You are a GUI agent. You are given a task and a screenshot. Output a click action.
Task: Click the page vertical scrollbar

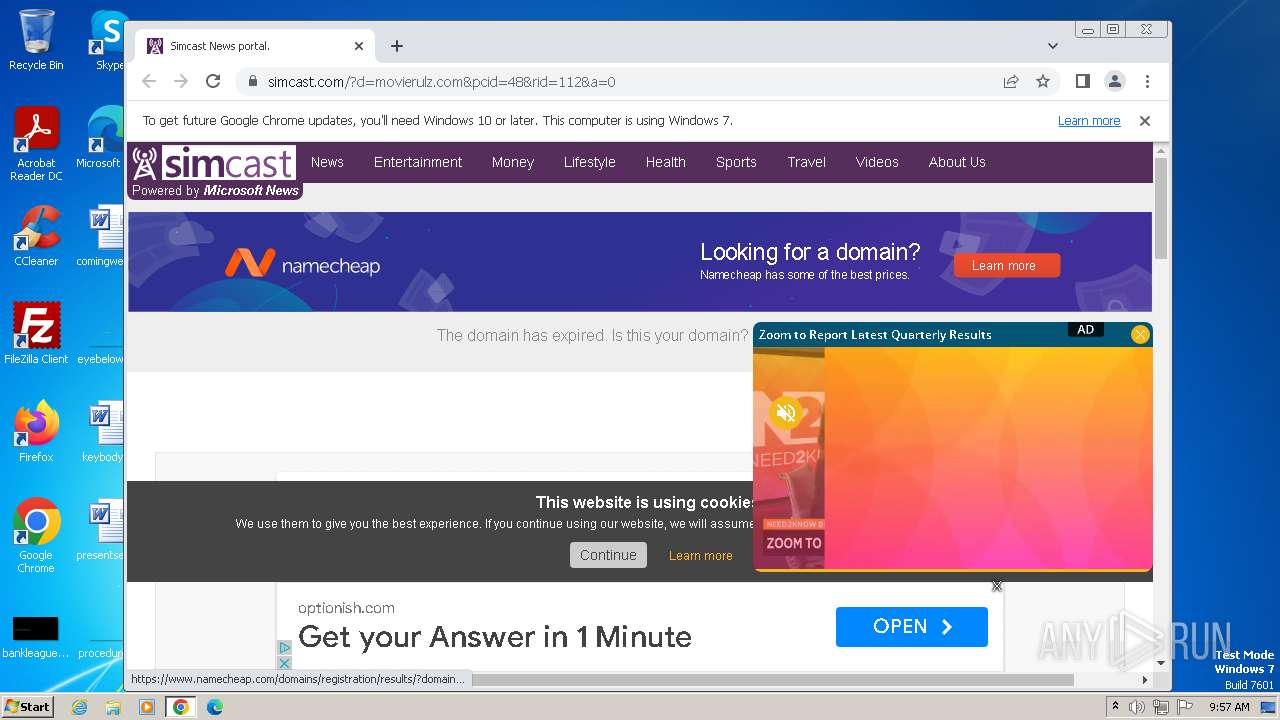tap(1161, 207)
